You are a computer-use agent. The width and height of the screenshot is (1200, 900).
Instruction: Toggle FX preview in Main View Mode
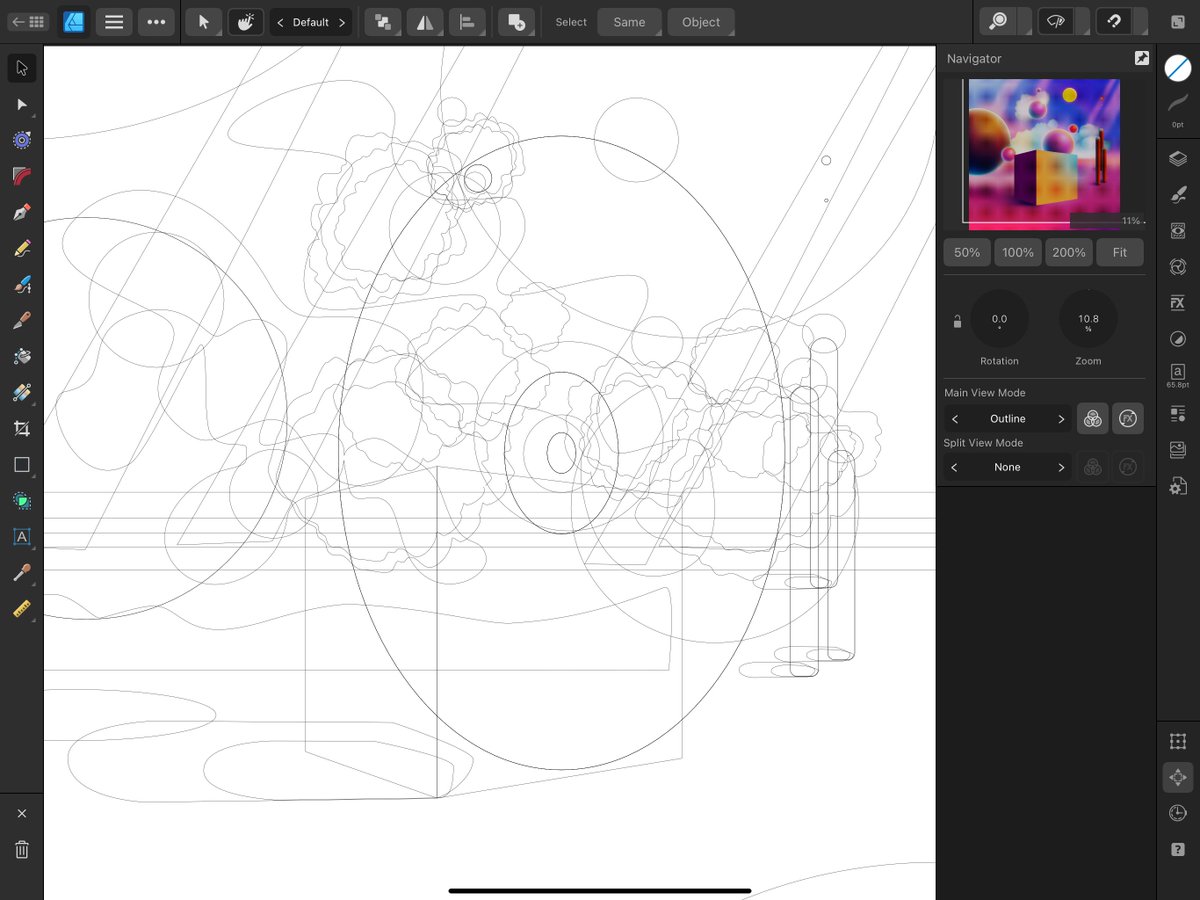tap(1128, 418)
